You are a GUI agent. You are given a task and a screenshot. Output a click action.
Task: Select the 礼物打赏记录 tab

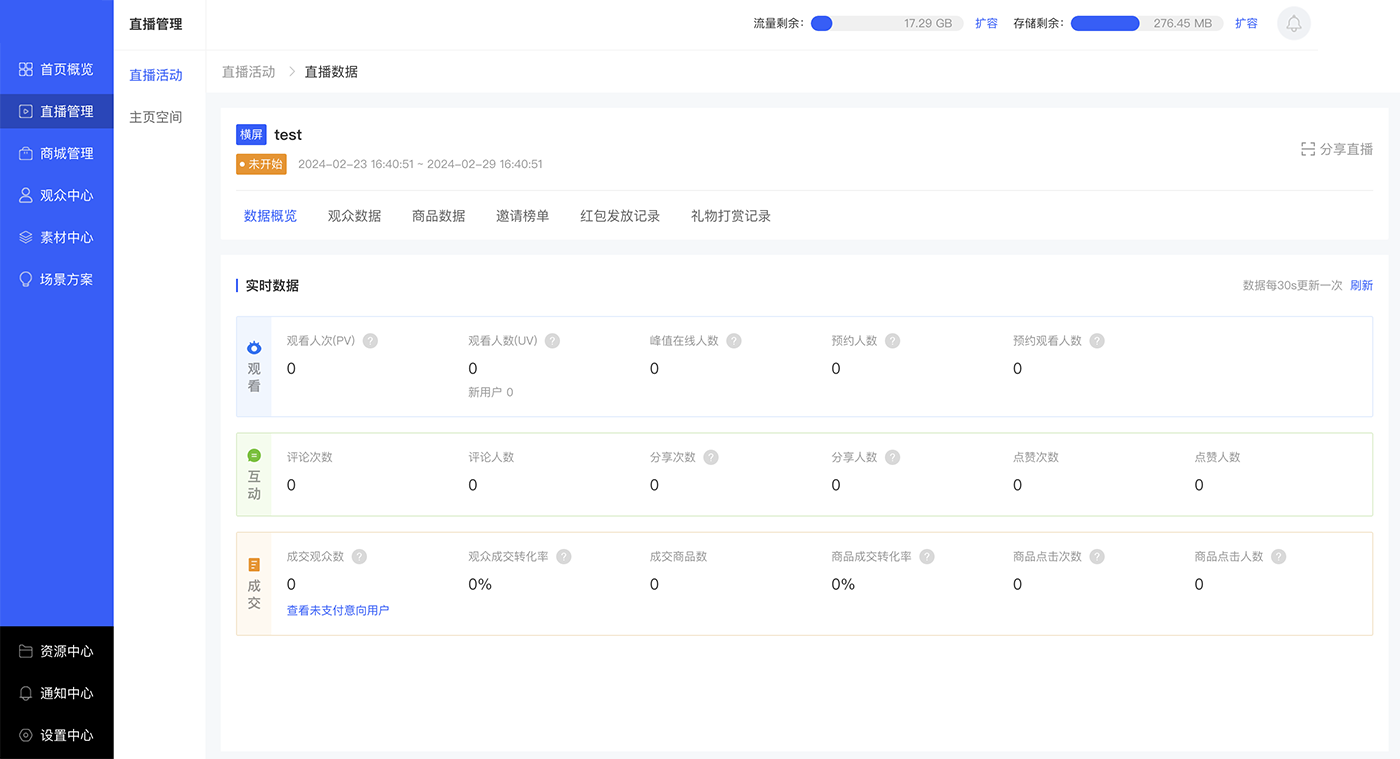pos(730,216)
